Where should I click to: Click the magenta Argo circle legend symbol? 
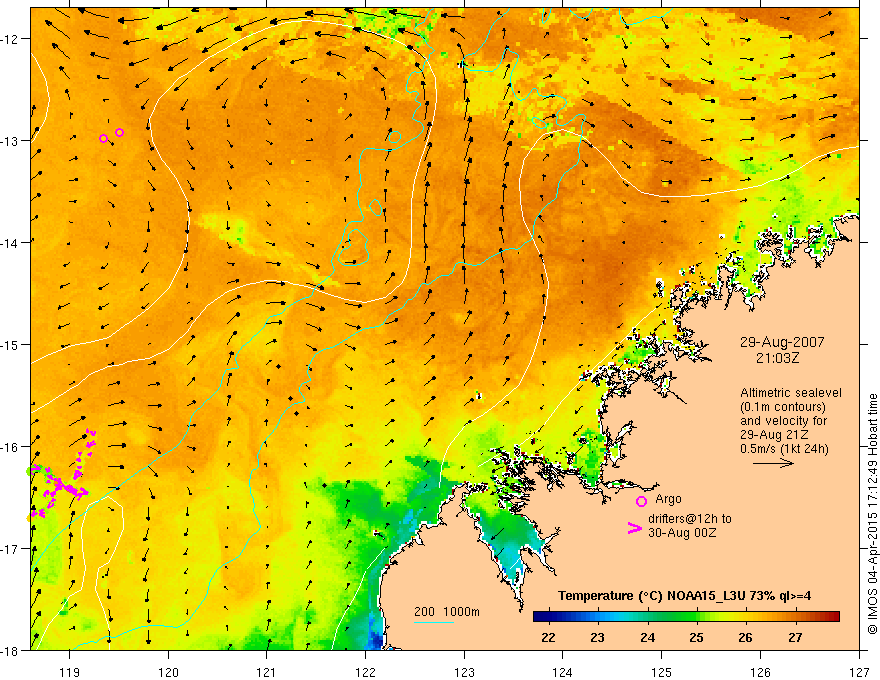[x=641, y=501]
